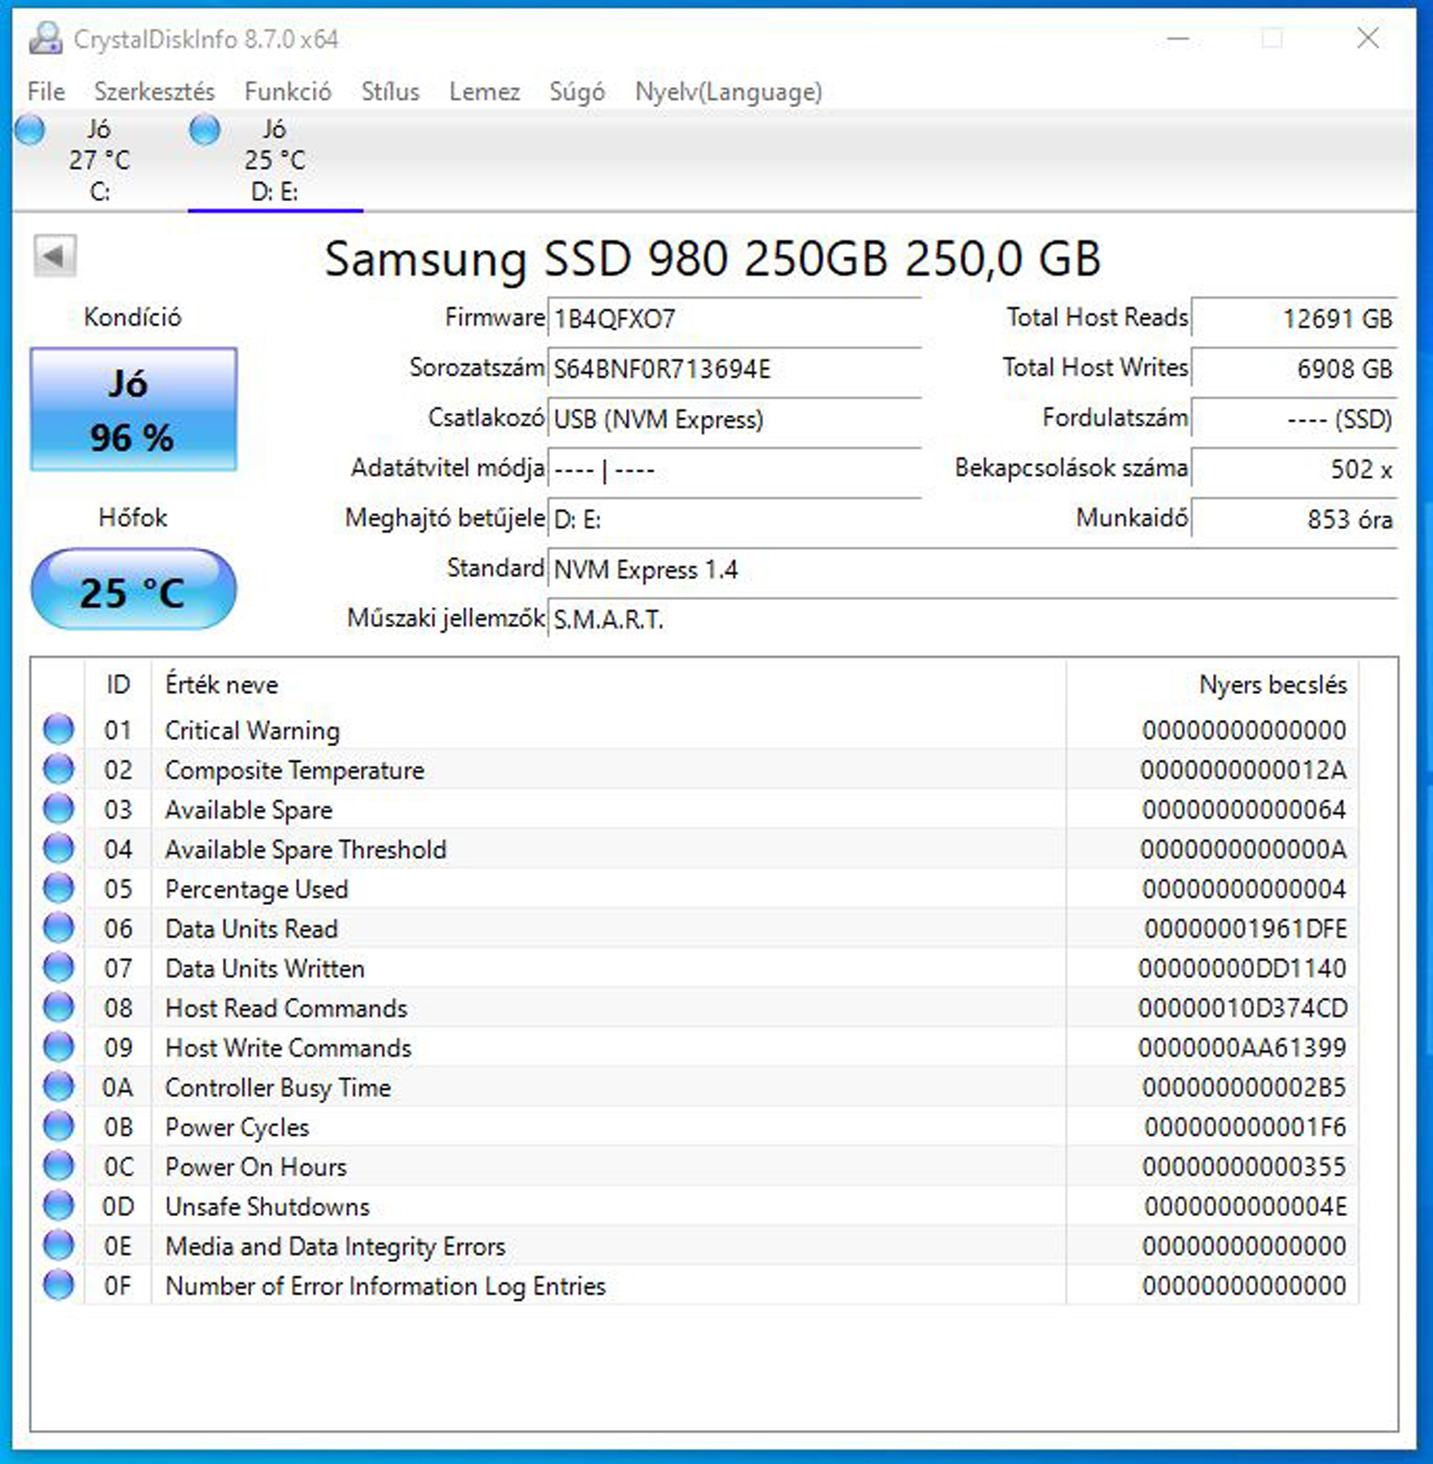Screen dimensions: 1433x1464
Task: Click status orb for Host Read Commands row
Action: [59, 1007]
